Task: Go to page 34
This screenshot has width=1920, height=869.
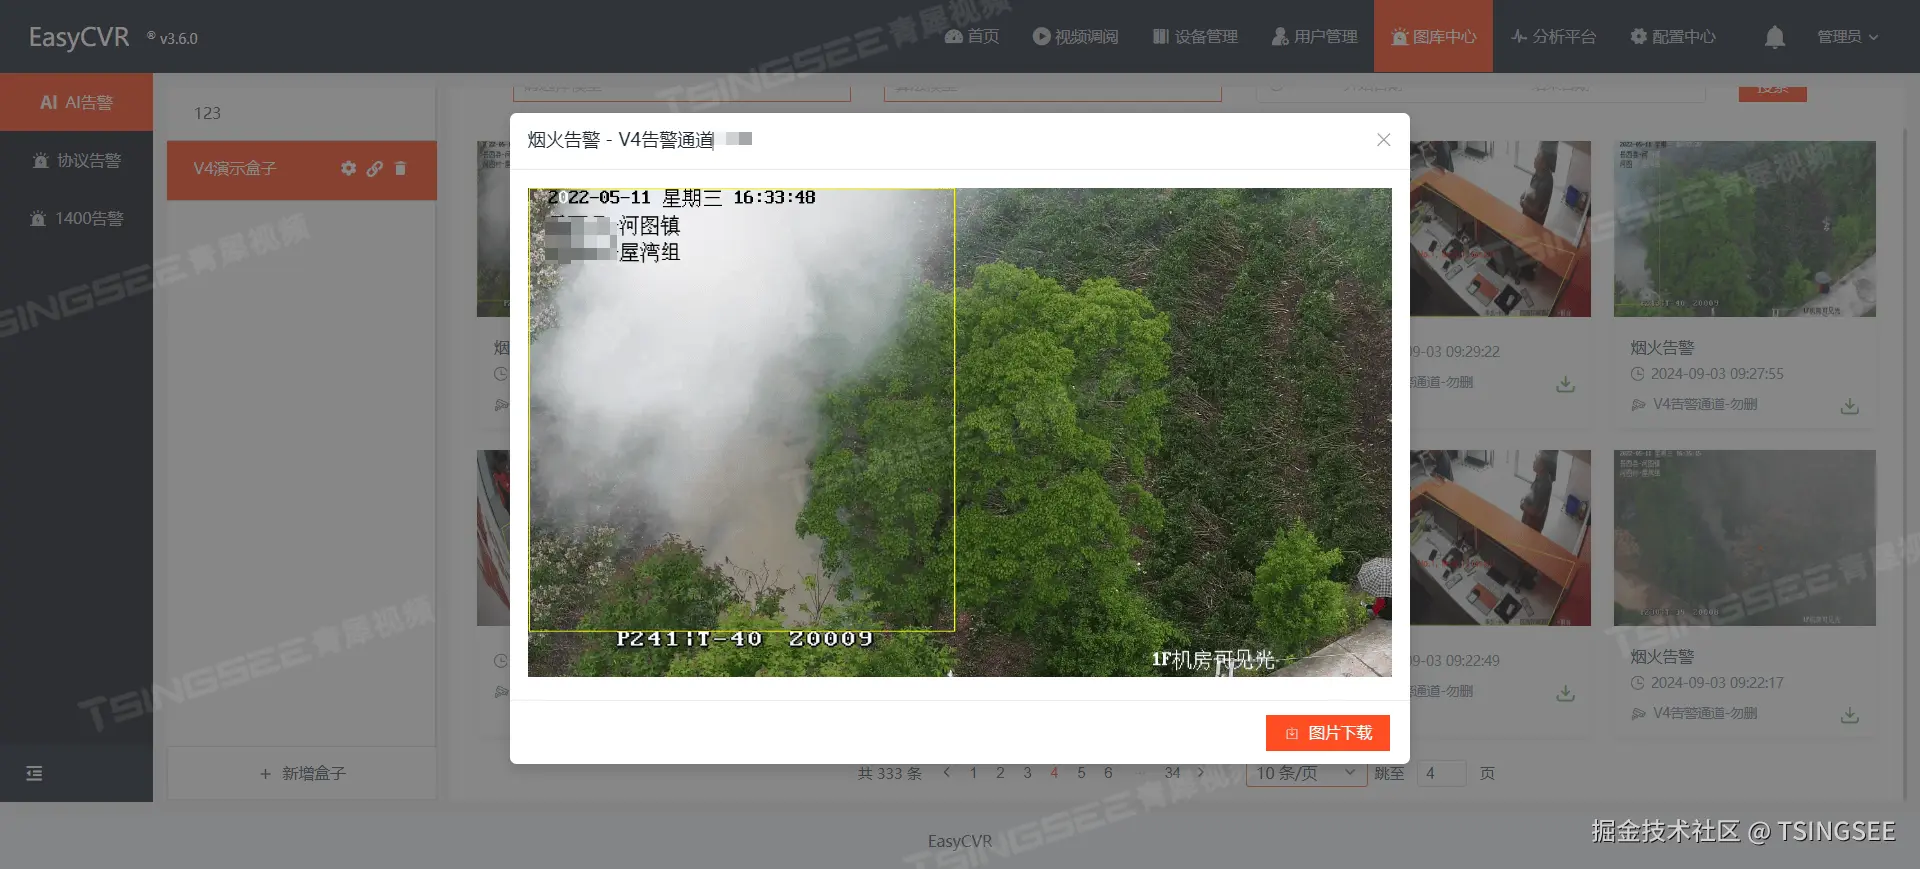Action: click(1172, 773)
